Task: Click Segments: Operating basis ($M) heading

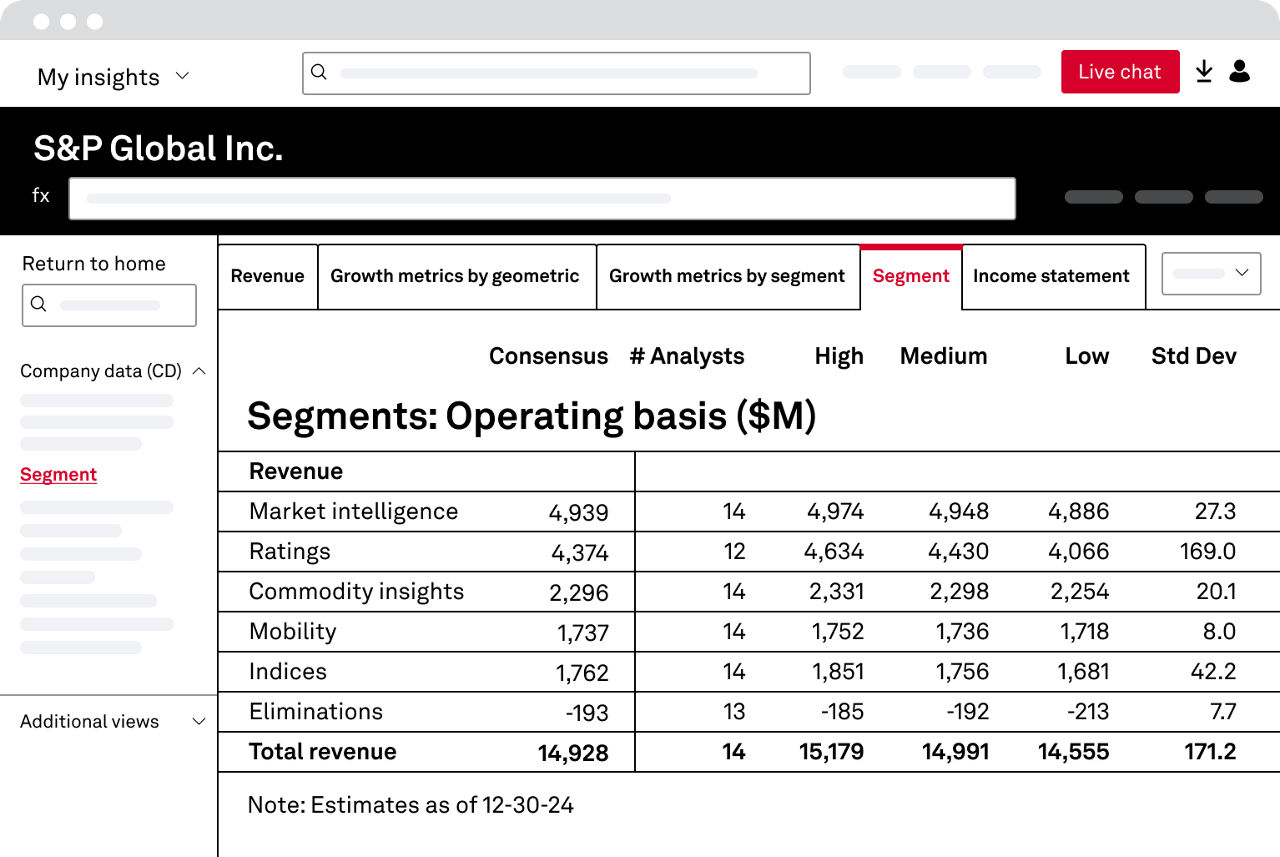Action: 532,416
